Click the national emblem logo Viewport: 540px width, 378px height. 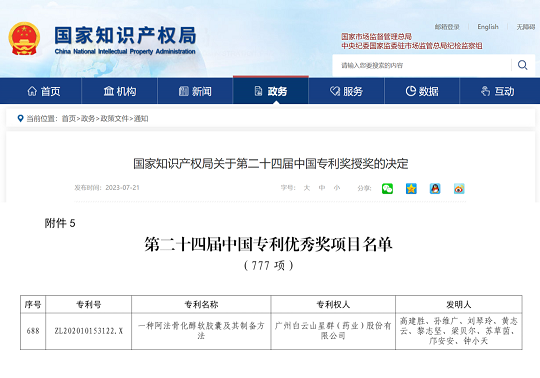[x=24, y=39]
